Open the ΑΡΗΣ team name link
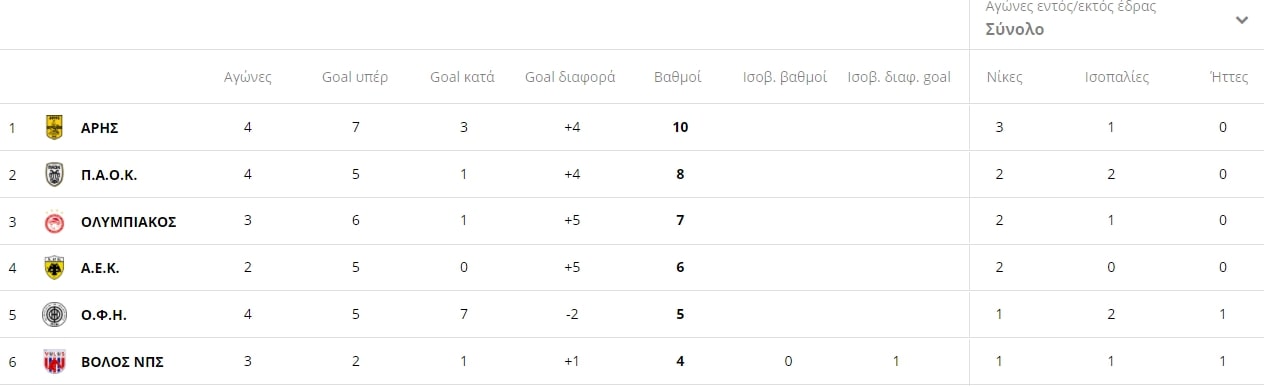The width and height of the screenshot is (1264, 386). 100,127
